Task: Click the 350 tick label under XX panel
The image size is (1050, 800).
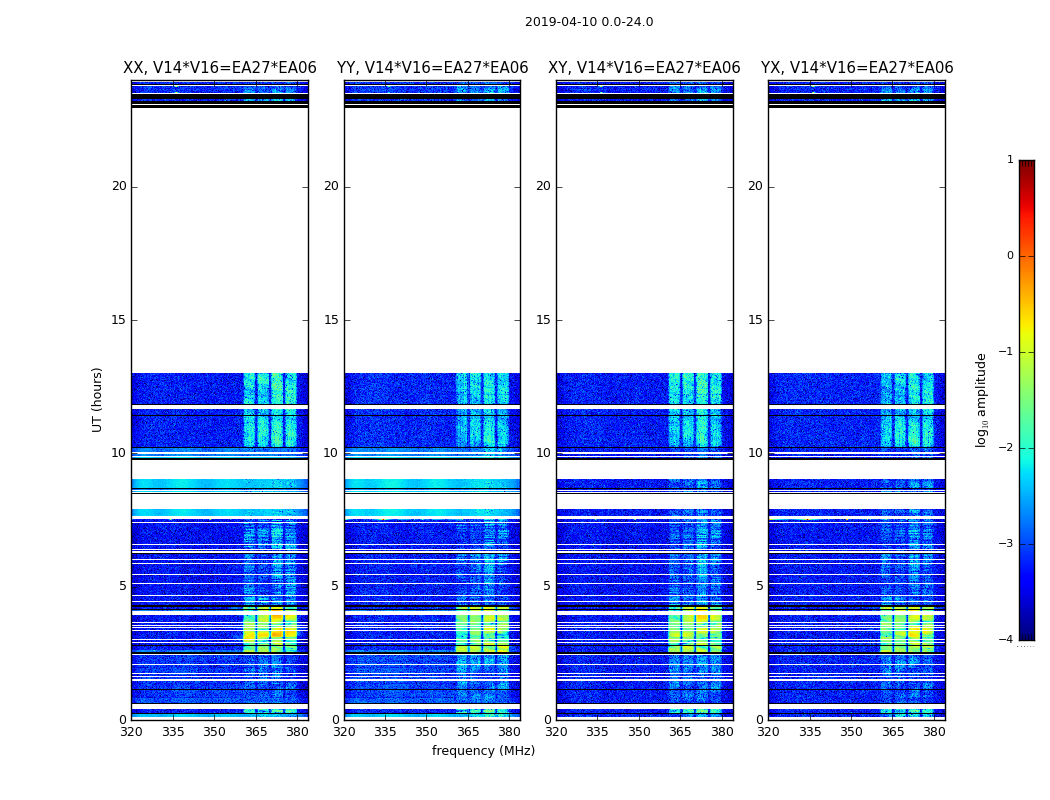Action: (214, 732)
